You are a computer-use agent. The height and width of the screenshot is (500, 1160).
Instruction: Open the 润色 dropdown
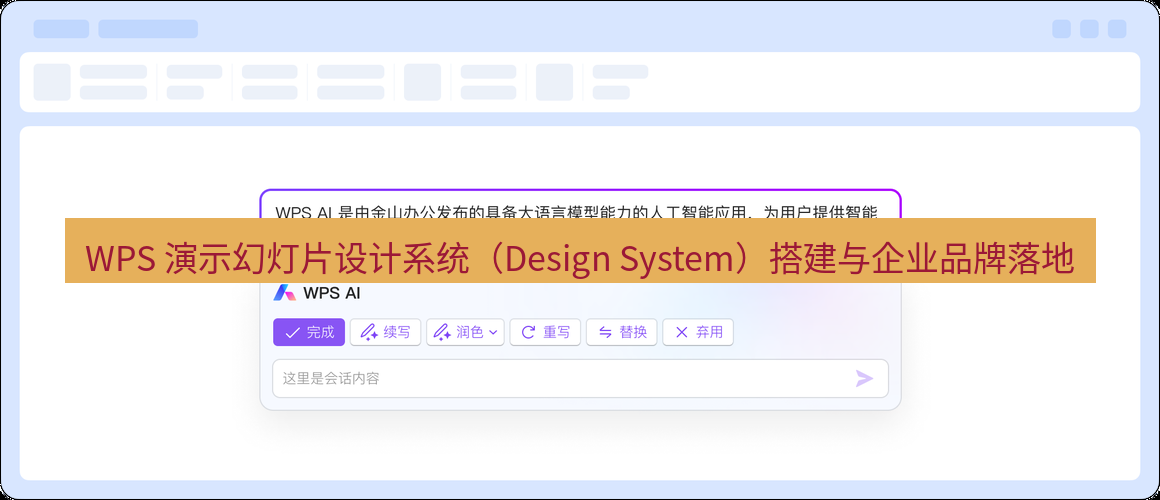pyautogui.click(x=465, y=332)
